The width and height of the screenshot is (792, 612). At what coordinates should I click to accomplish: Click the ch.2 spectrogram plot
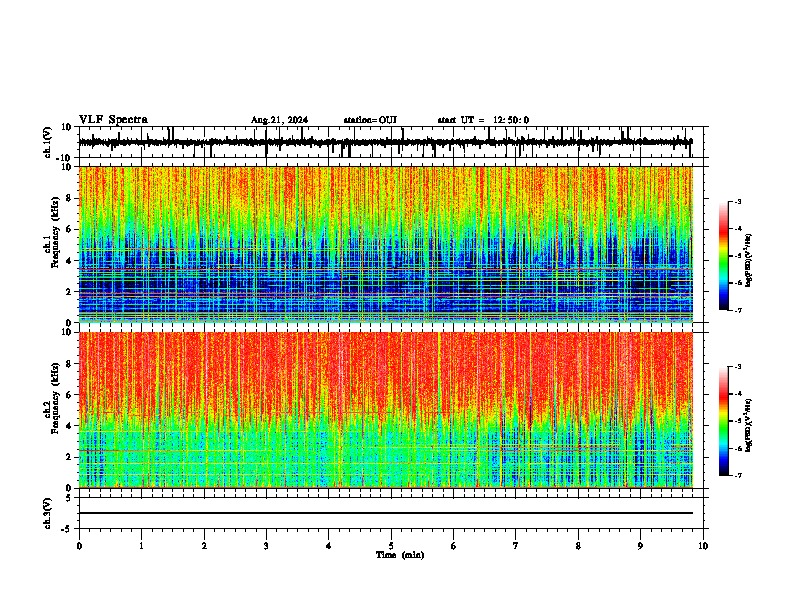pos(386,410)
